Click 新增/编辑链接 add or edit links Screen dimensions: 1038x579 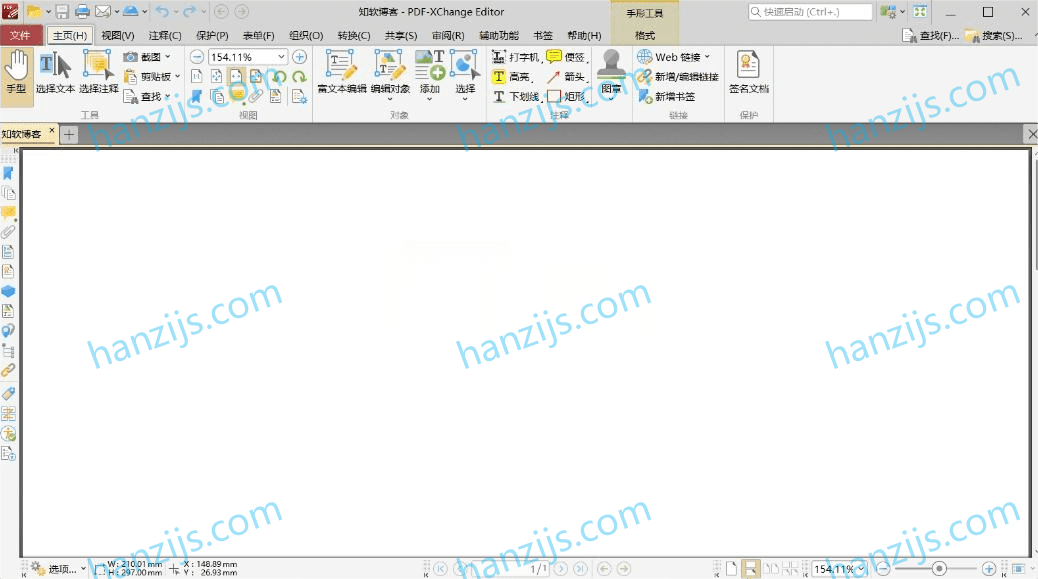(678, 77)
